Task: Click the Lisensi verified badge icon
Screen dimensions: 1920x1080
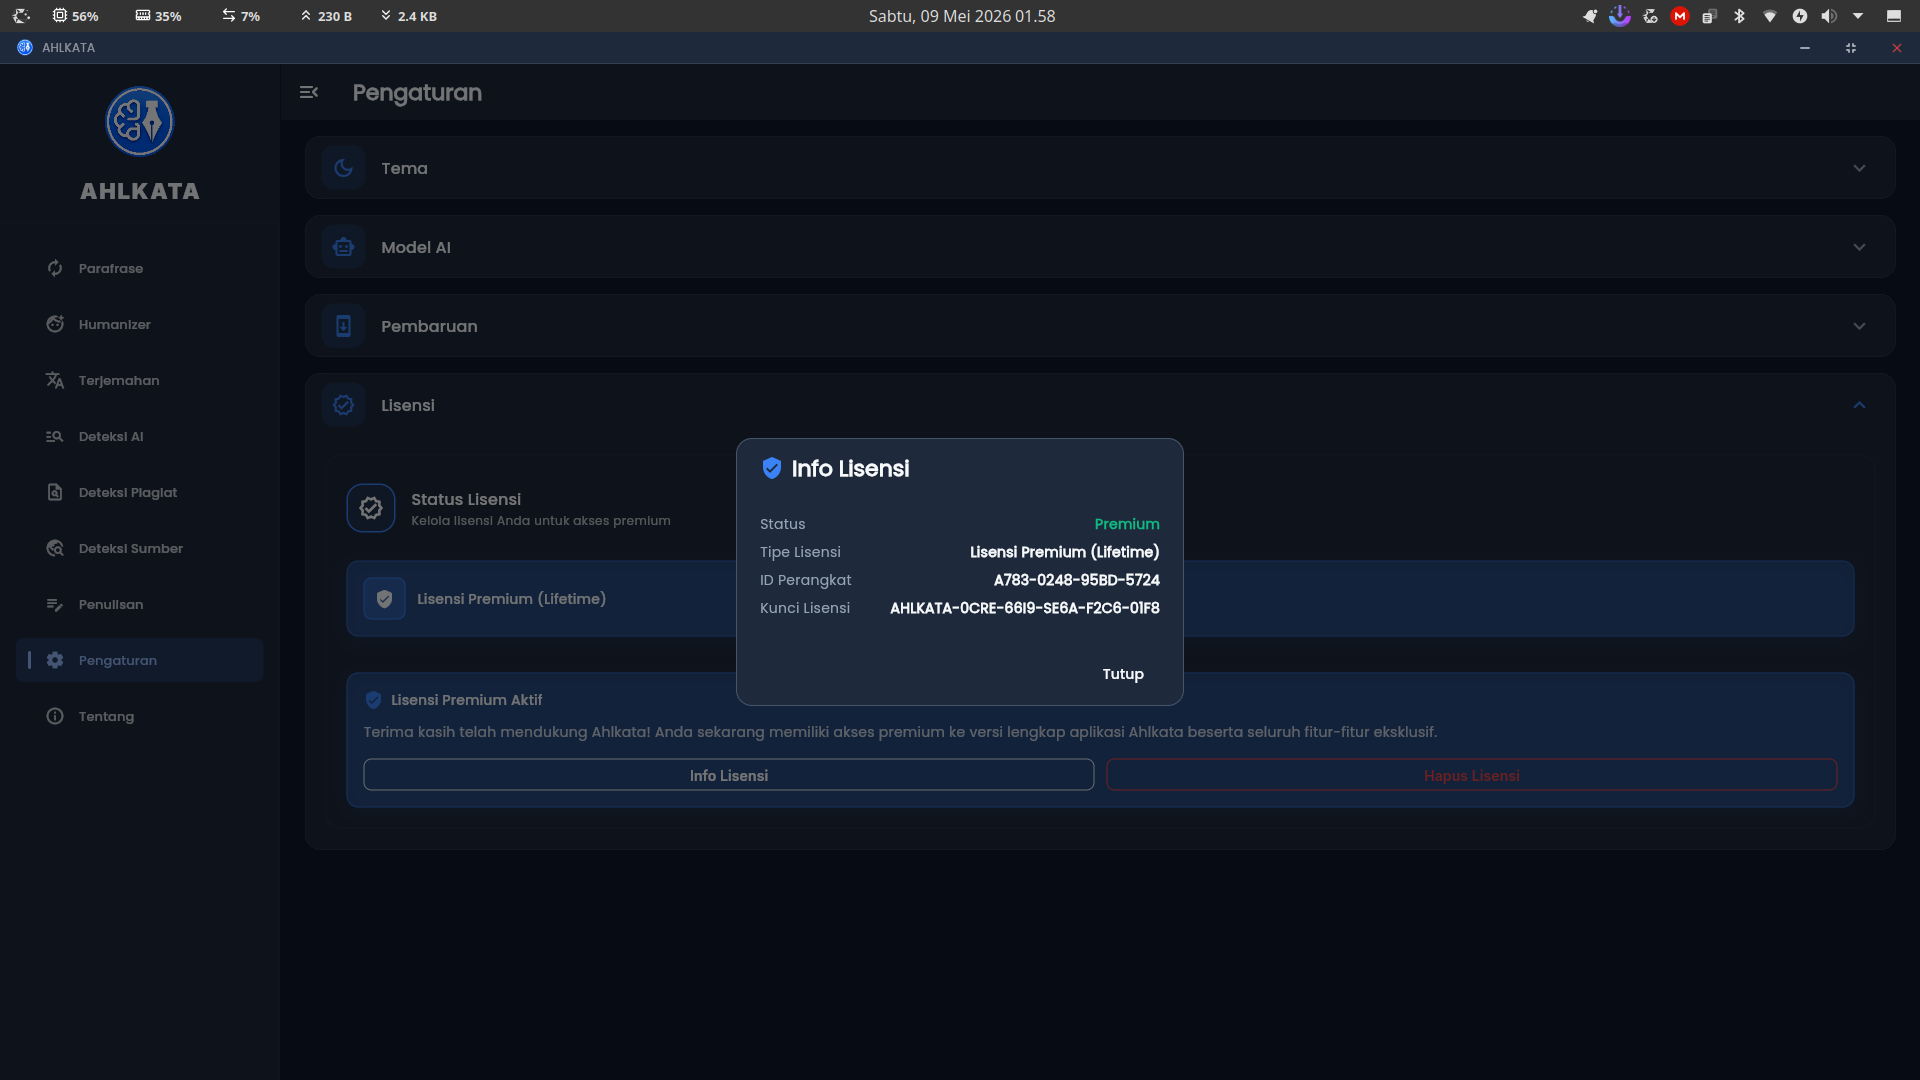Action: 343,405
